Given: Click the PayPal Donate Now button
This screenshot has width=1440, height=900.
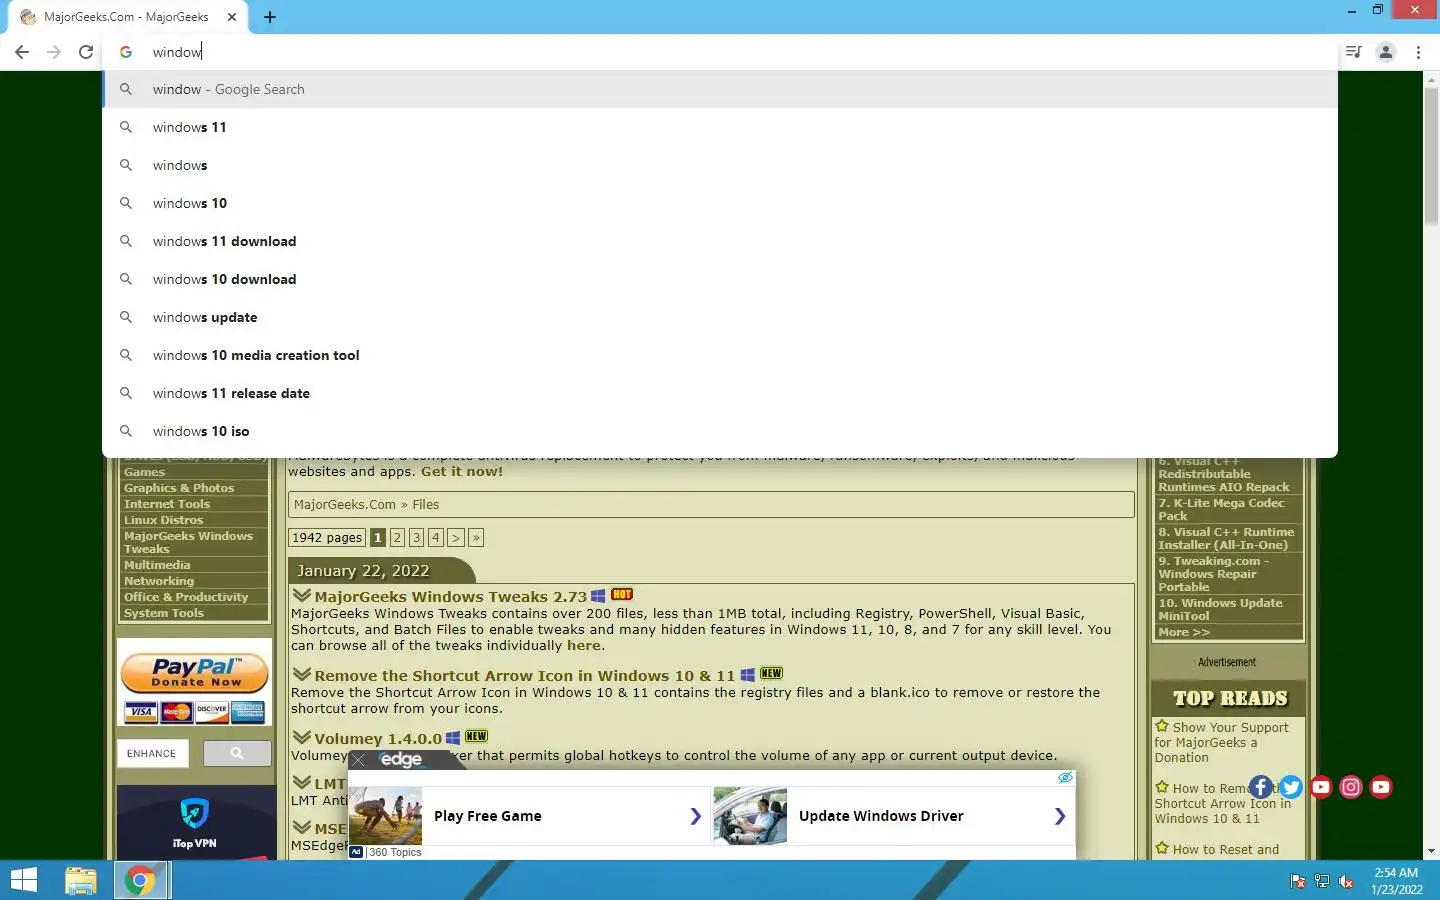Looking at the screenshot, I should [195, 674].
